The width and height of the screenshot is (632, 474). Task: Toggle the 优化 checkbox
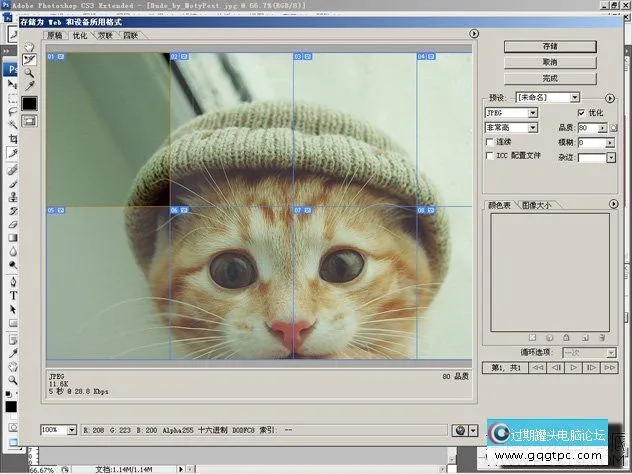(x=581, y=113)
